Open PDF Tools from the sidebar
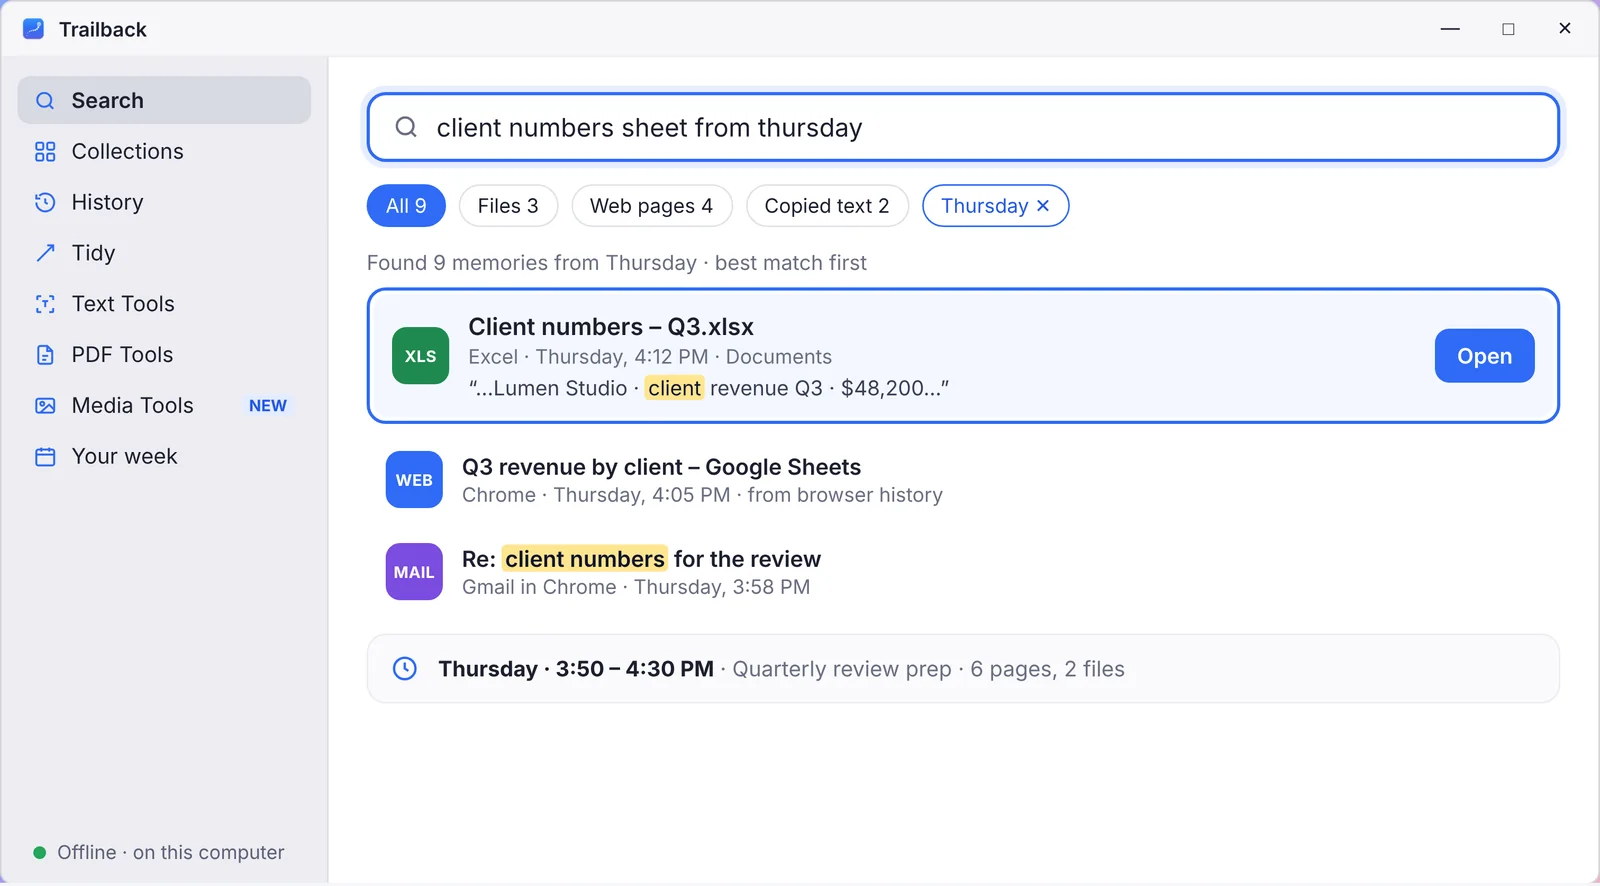 coord(164,355)
